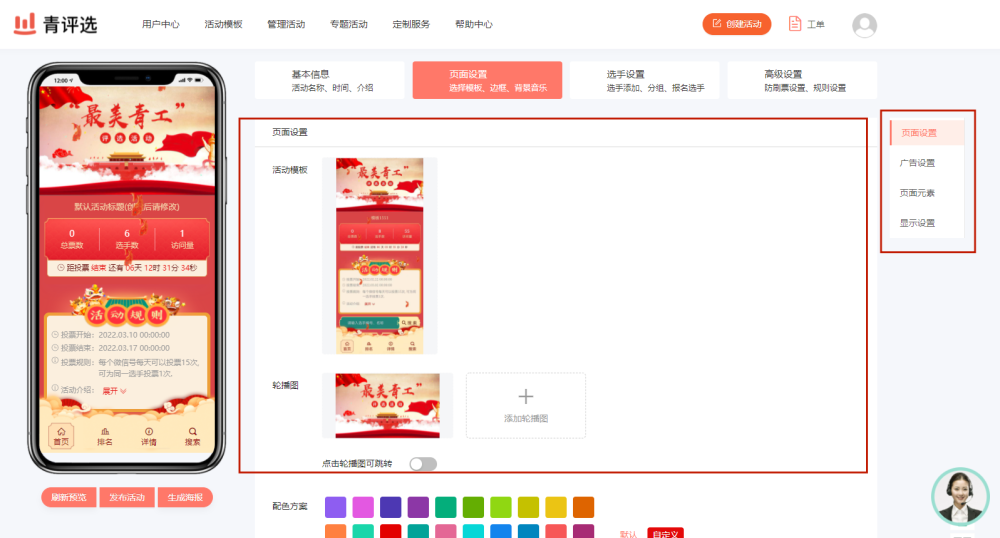Open the 用户中心 menu
1000x538 pixels.
click(x=161, y=24)
